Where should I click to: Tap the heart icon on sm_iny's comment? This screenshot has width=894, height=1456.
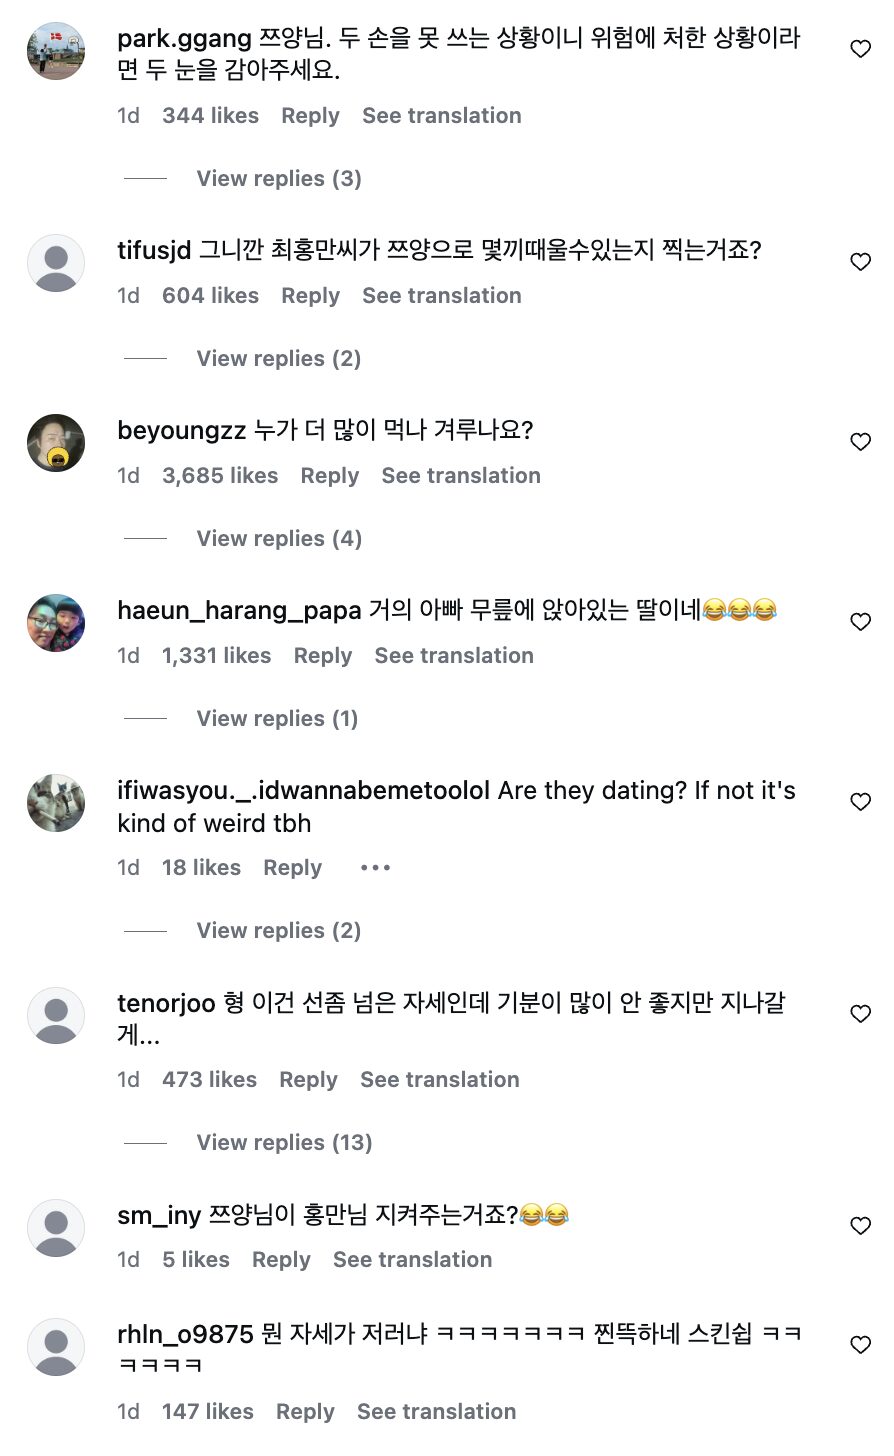pos(860,1226)
